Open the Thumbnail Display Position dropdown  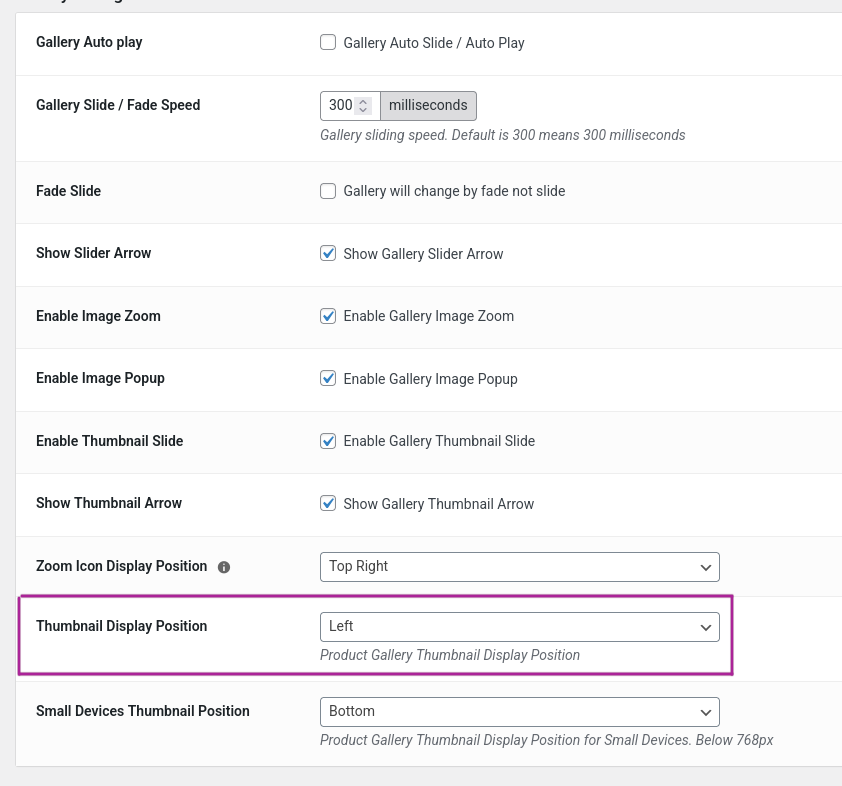(x=520, y=627)
